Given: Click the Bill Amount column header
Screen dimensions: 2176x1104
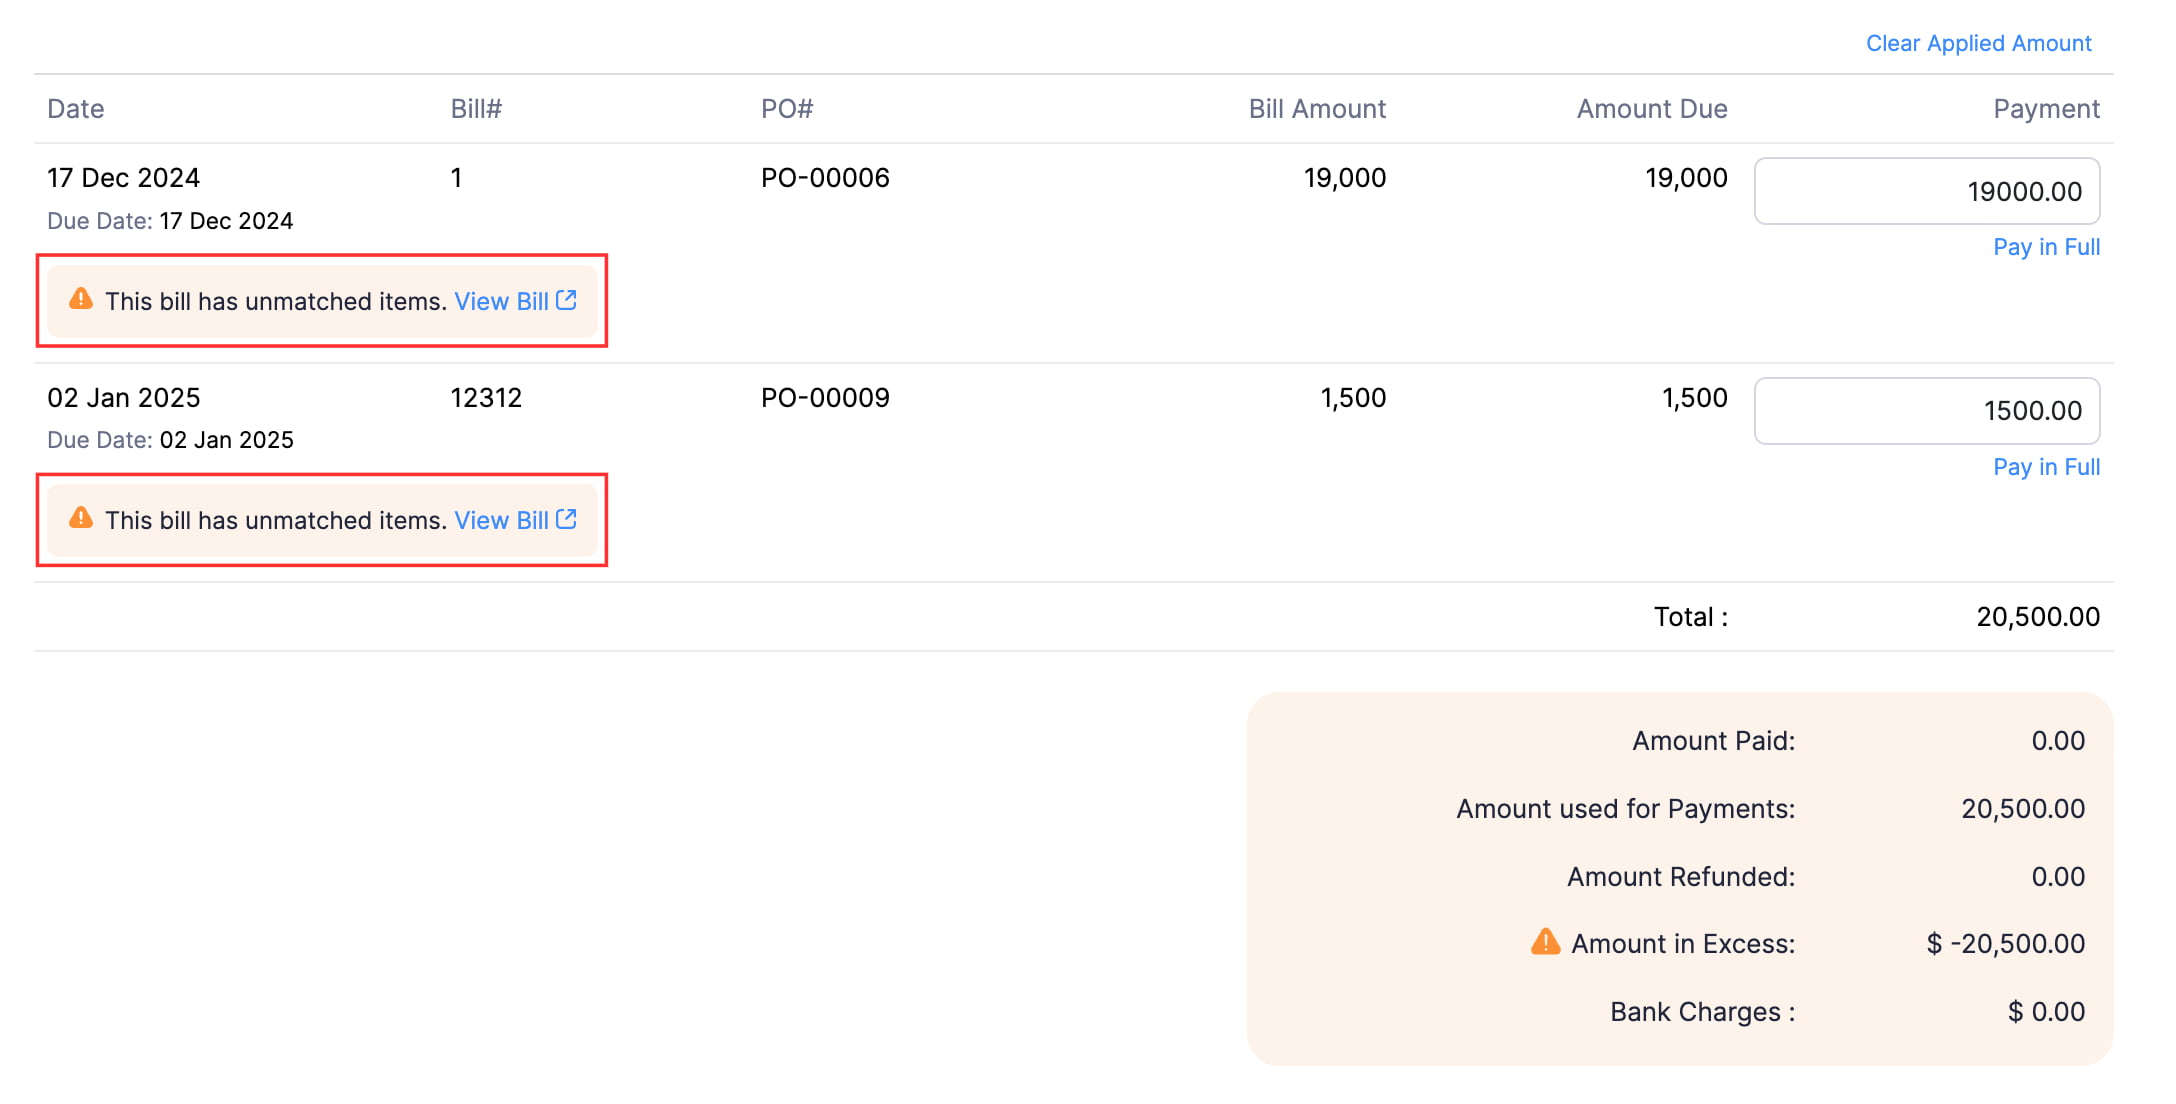Looking at the screenshot, I should [x=1317, y=109].
